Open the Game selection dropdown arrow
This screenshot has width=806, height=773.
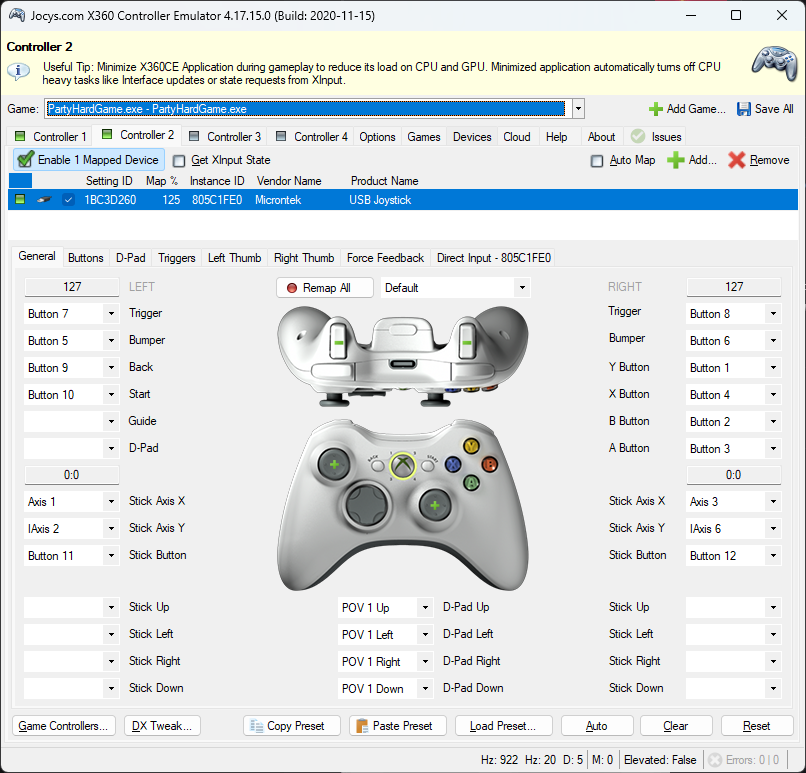pos(578,109)
